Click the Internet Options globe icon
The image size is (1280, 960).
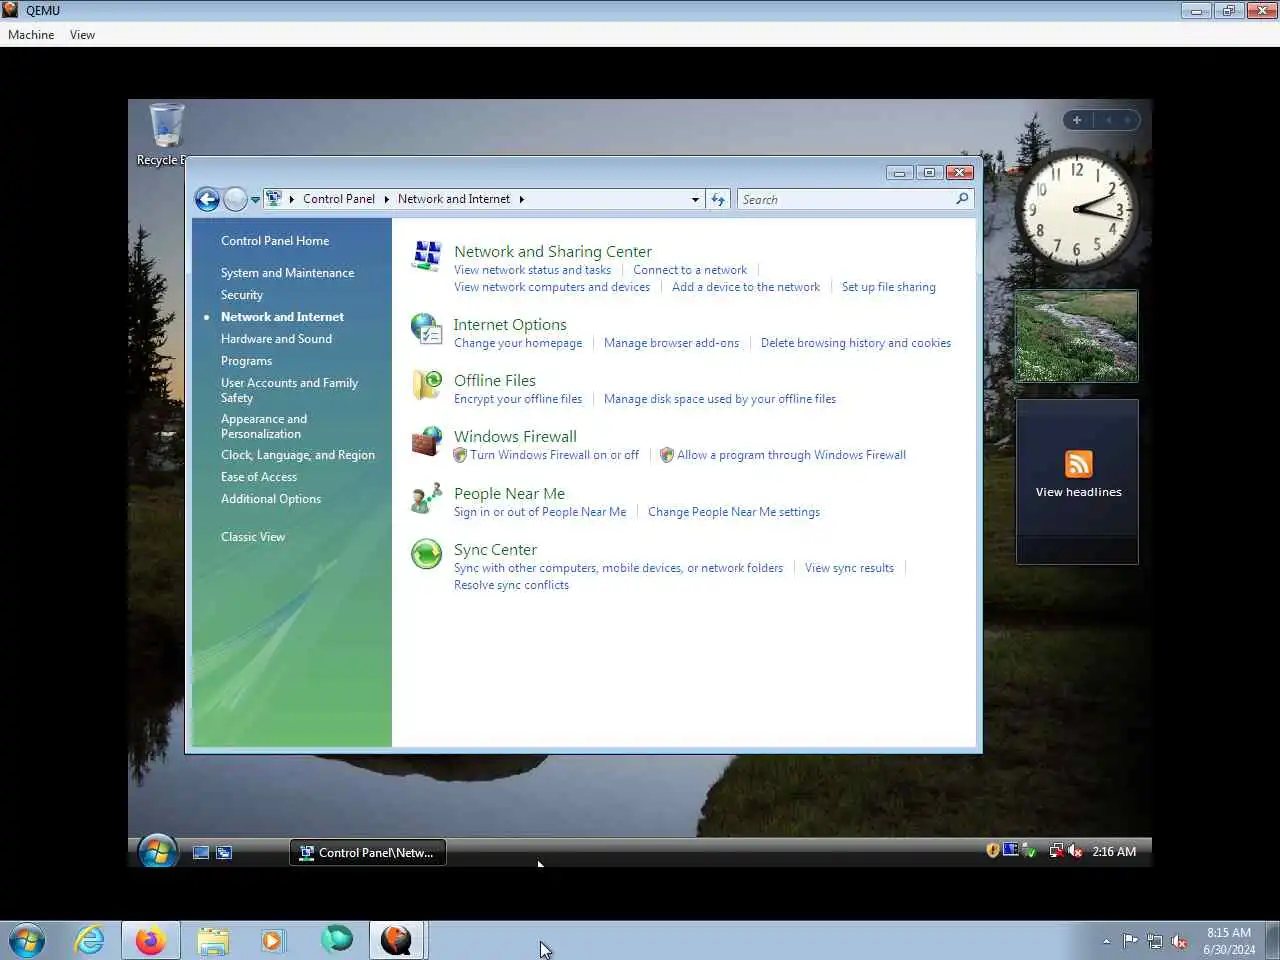tap(426, 329)
